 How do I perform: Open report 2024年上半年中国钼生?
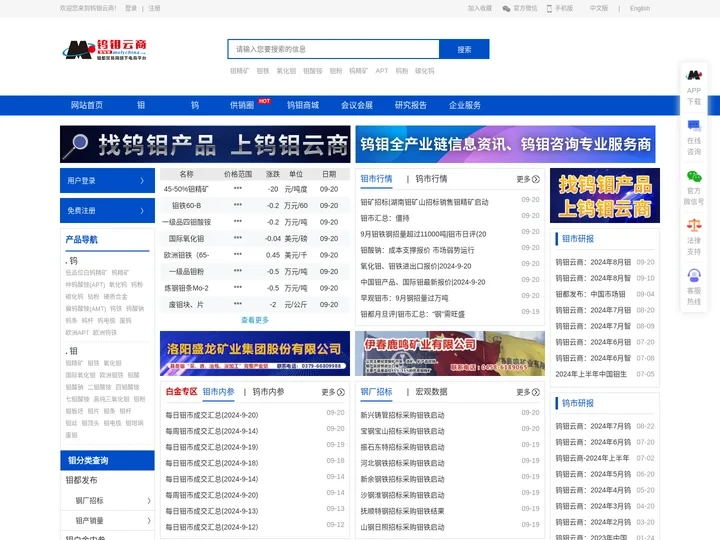[591, 374]
